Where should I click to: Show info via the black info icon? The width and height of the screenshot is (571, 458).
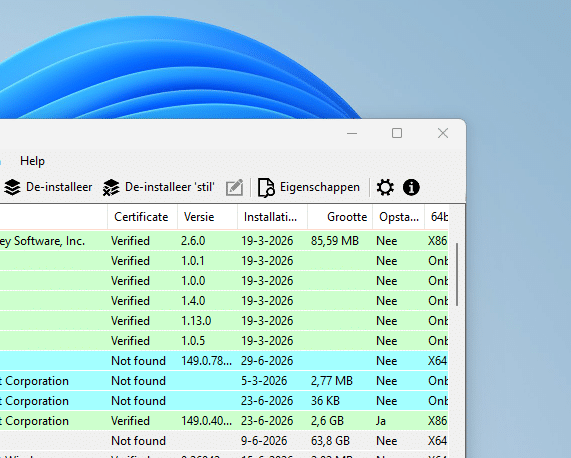(411, 187)
